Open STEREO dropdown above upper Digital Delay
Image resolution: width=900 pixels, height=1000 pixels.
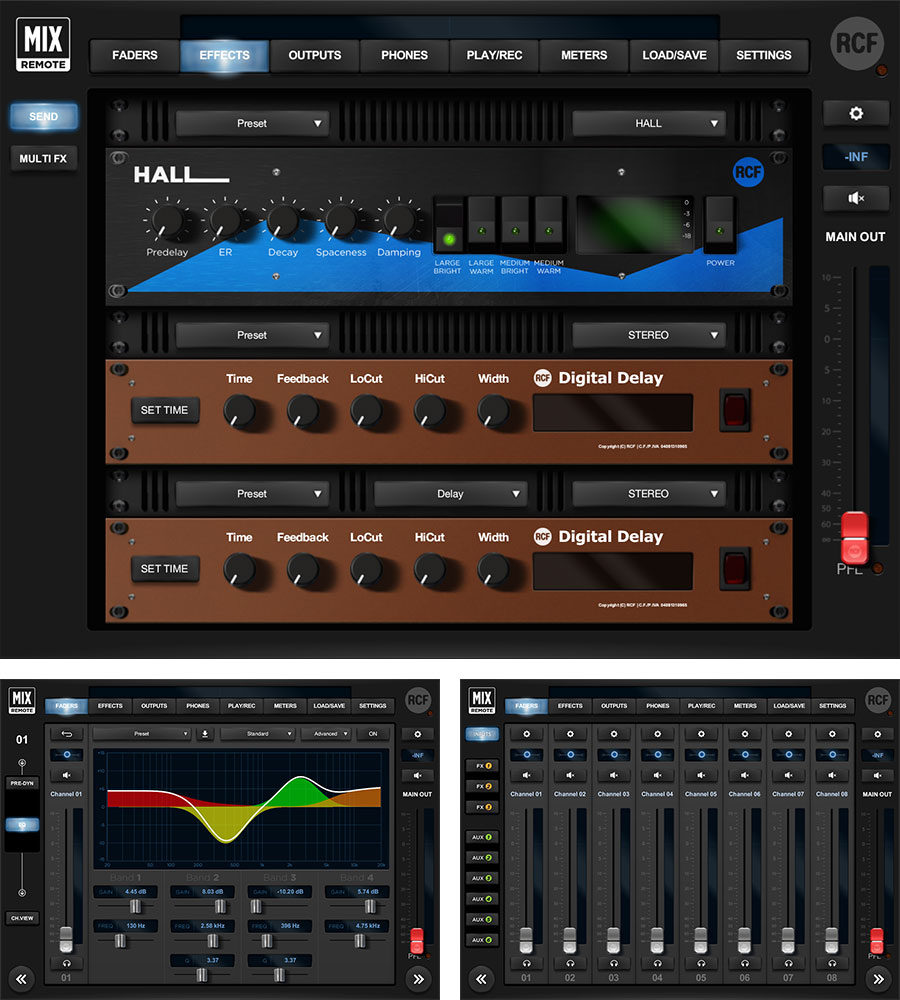(x=649, y=335)
